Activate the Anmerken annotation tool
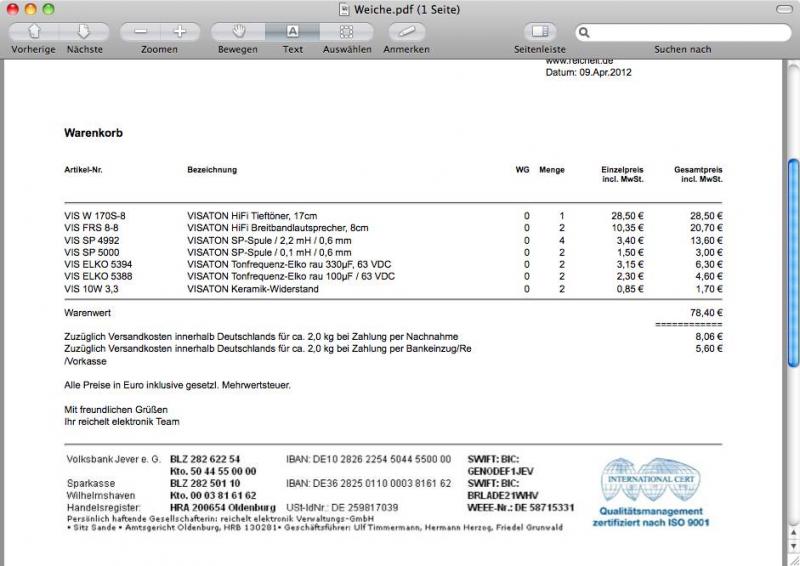The image size is (800, 566). click(x=407, y=32)
